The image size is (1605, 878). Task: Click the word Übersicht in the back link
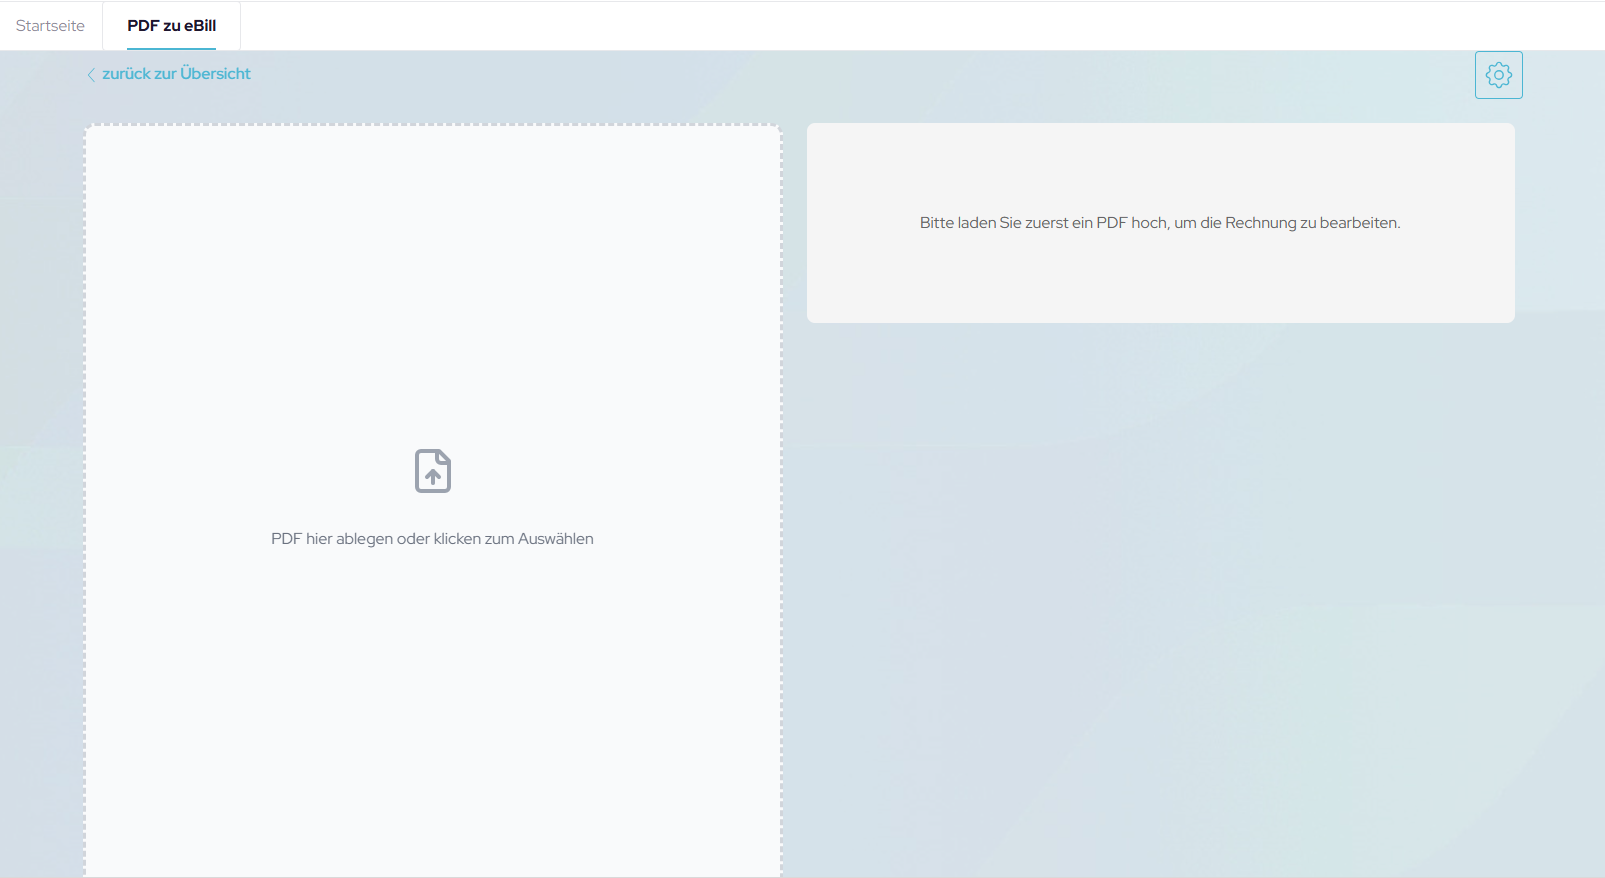215,74
